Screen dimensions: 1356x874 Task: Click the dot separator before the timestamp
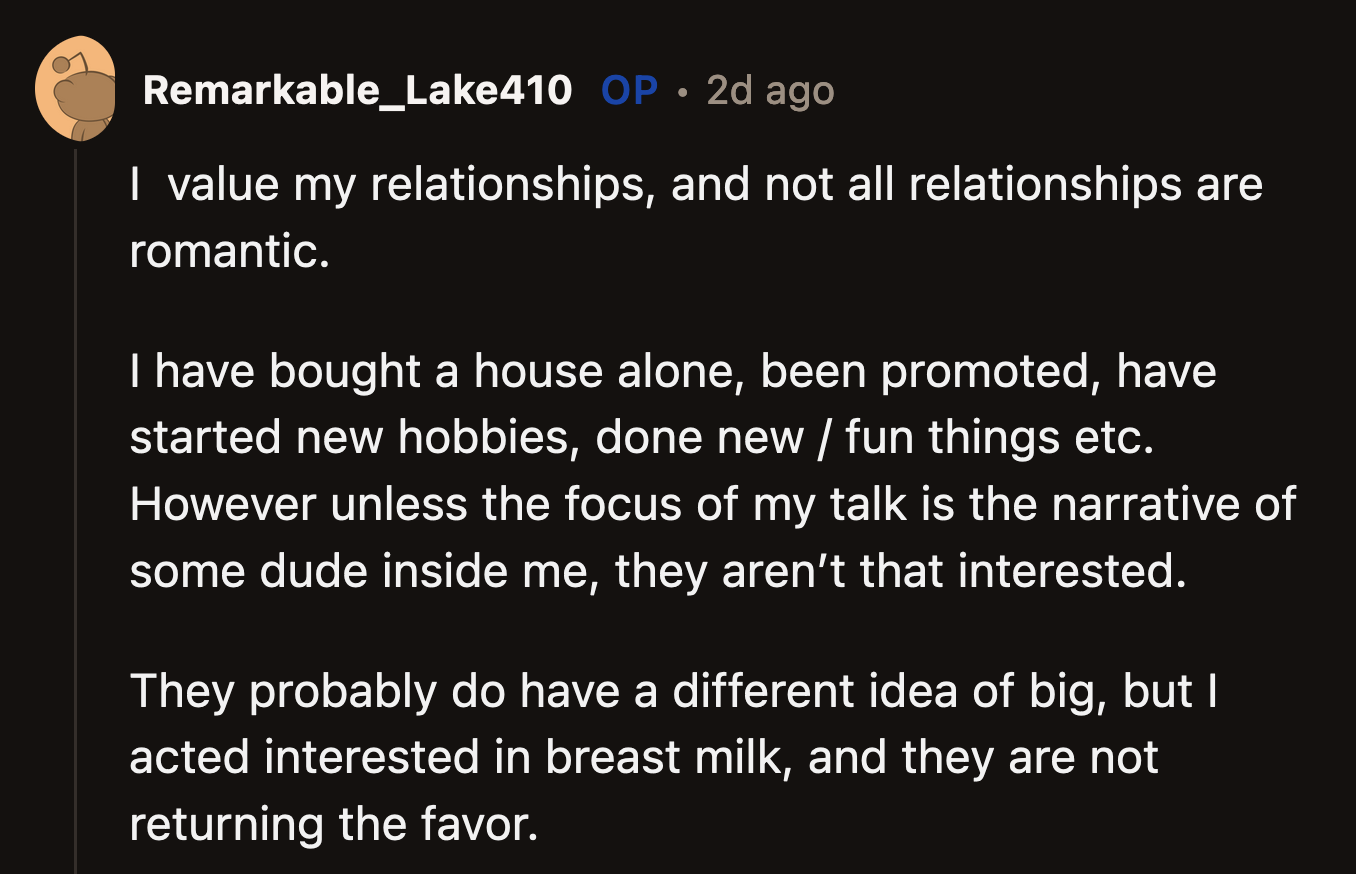(x=683, y=92)
